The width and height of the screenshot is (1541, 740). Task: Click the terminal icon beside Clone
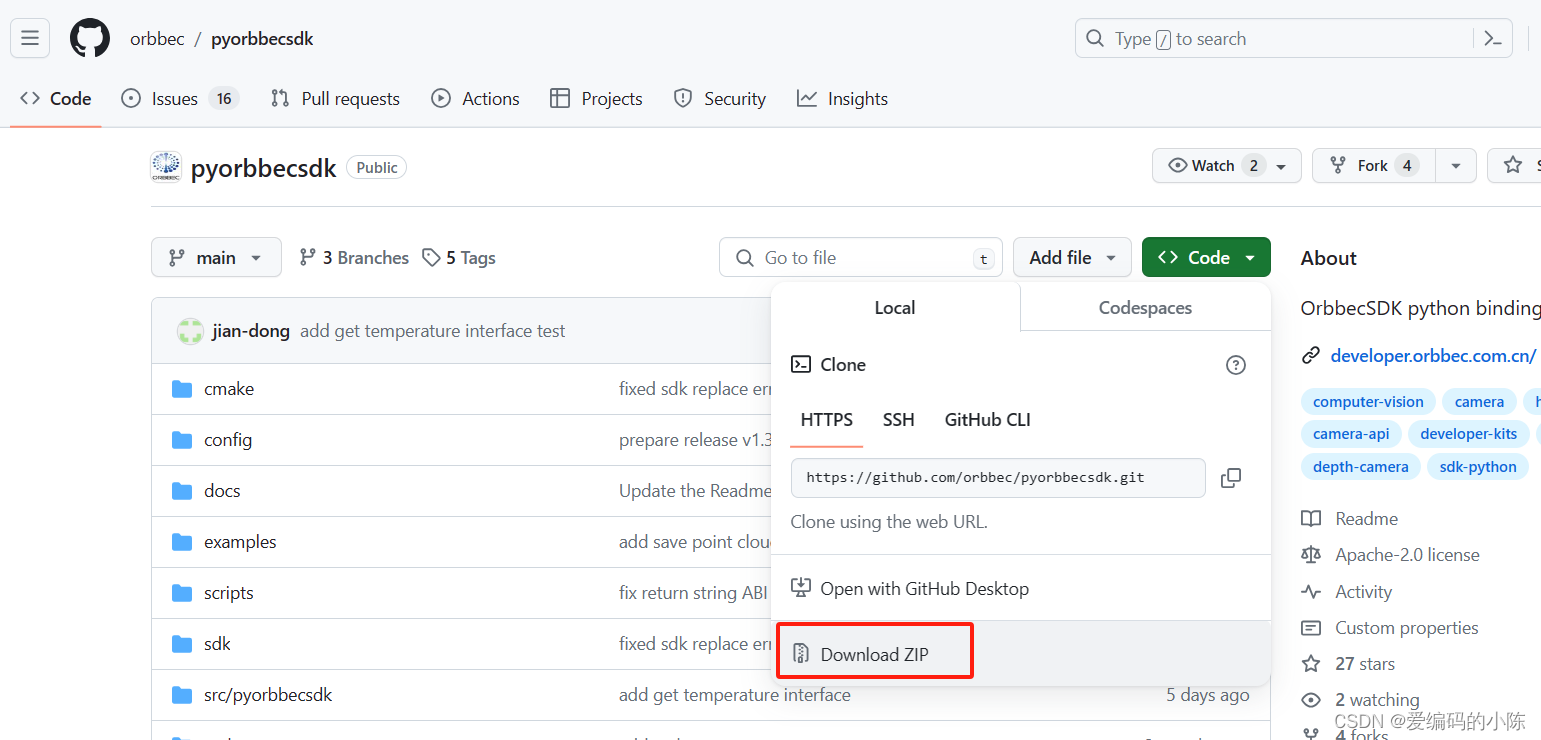point(801,365)
